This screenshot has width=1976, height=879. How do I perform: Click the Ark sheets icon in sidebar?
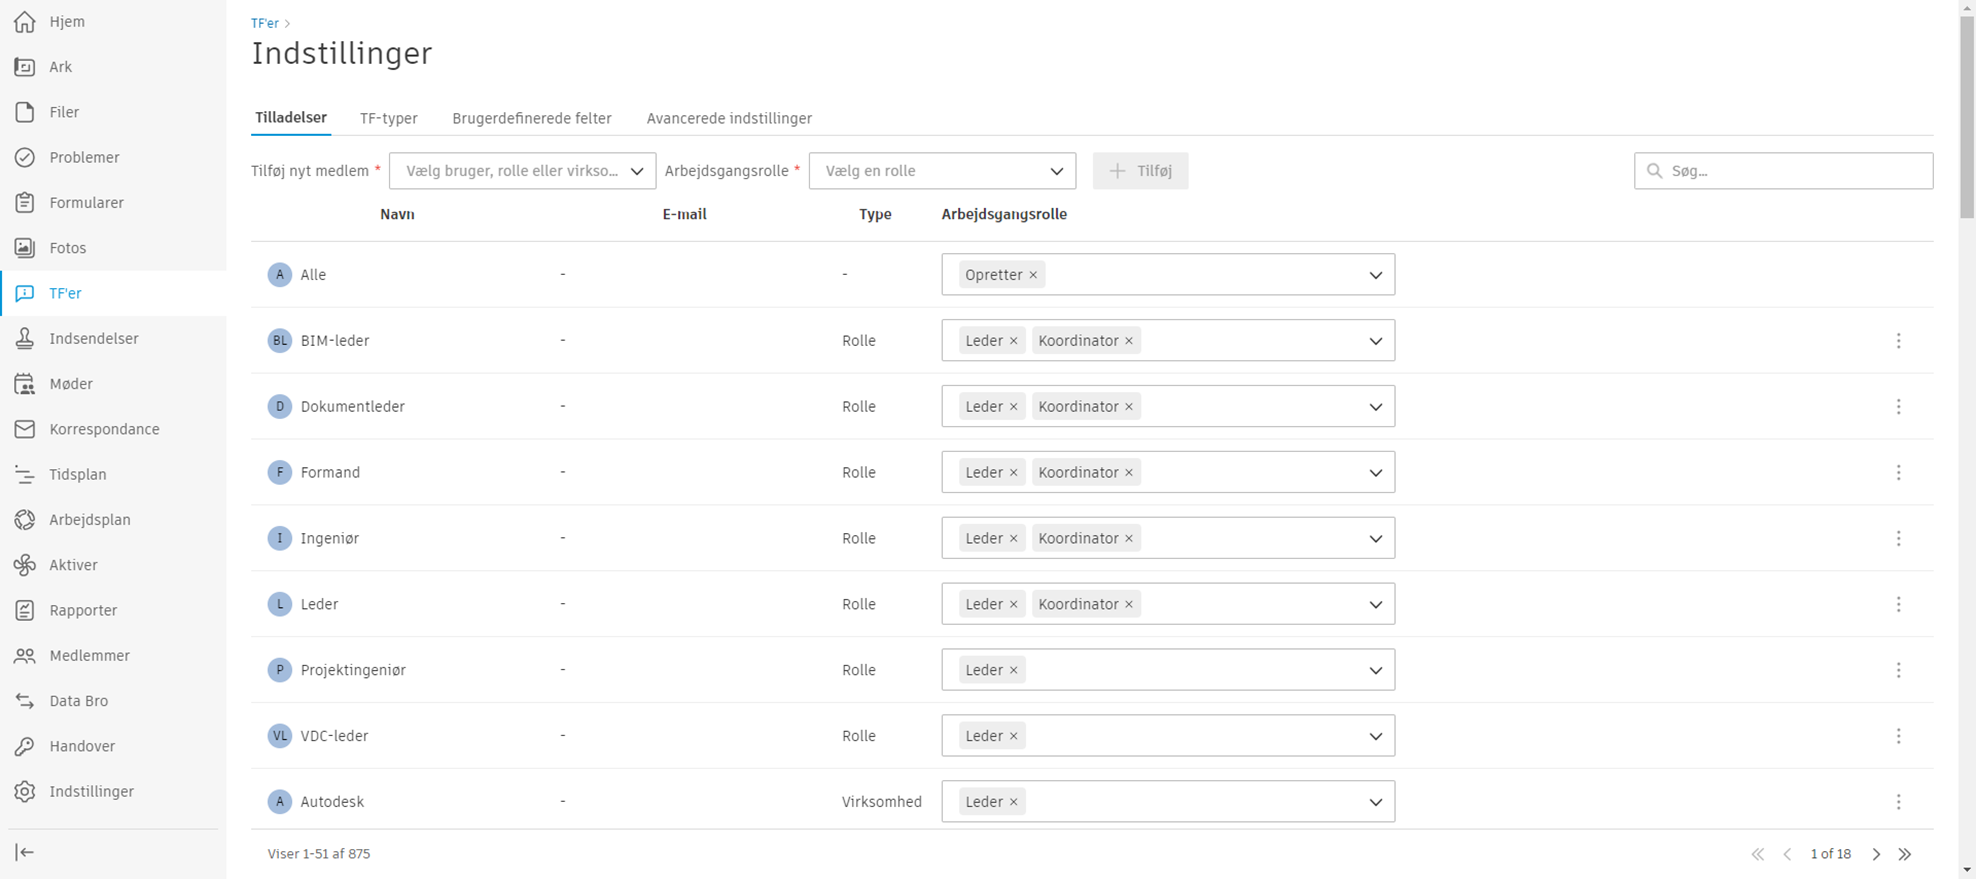[25, 67]
